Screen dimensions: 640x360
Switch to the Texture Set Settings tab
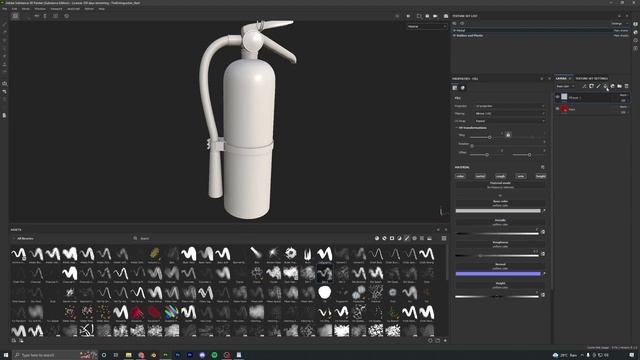591,78
